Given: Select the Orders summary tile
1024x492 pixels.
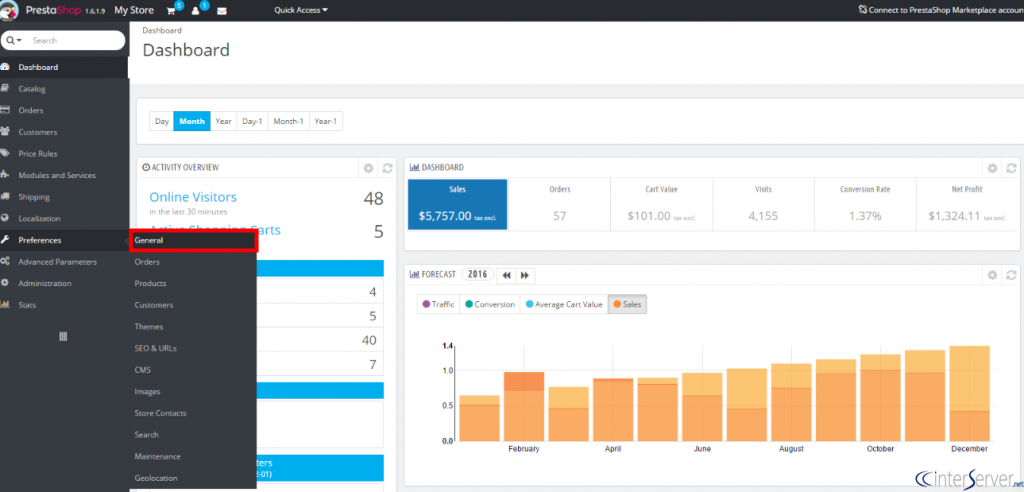Looking at the screenshot, I should pos(560,205).
